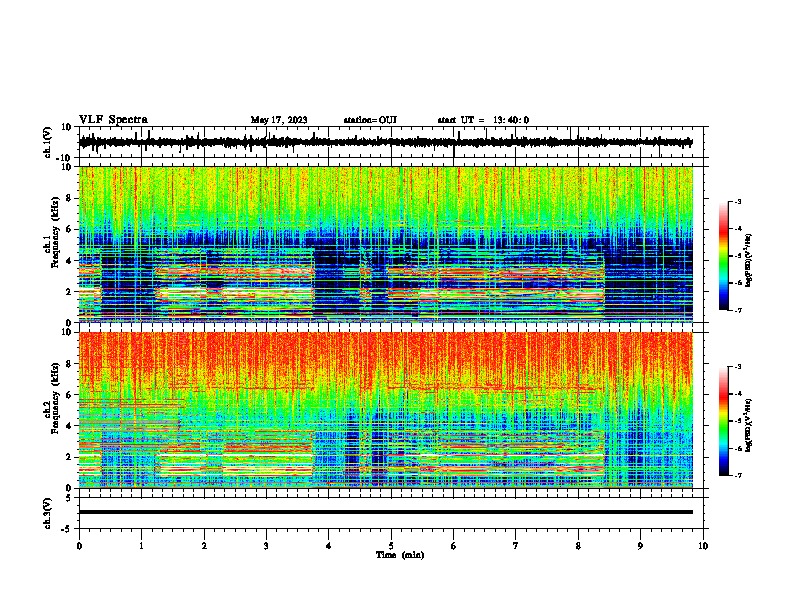This screenshot has height=612, width=792.
Task: Click the "-7" tick on ch.1 colorbar
Action: 737,310
